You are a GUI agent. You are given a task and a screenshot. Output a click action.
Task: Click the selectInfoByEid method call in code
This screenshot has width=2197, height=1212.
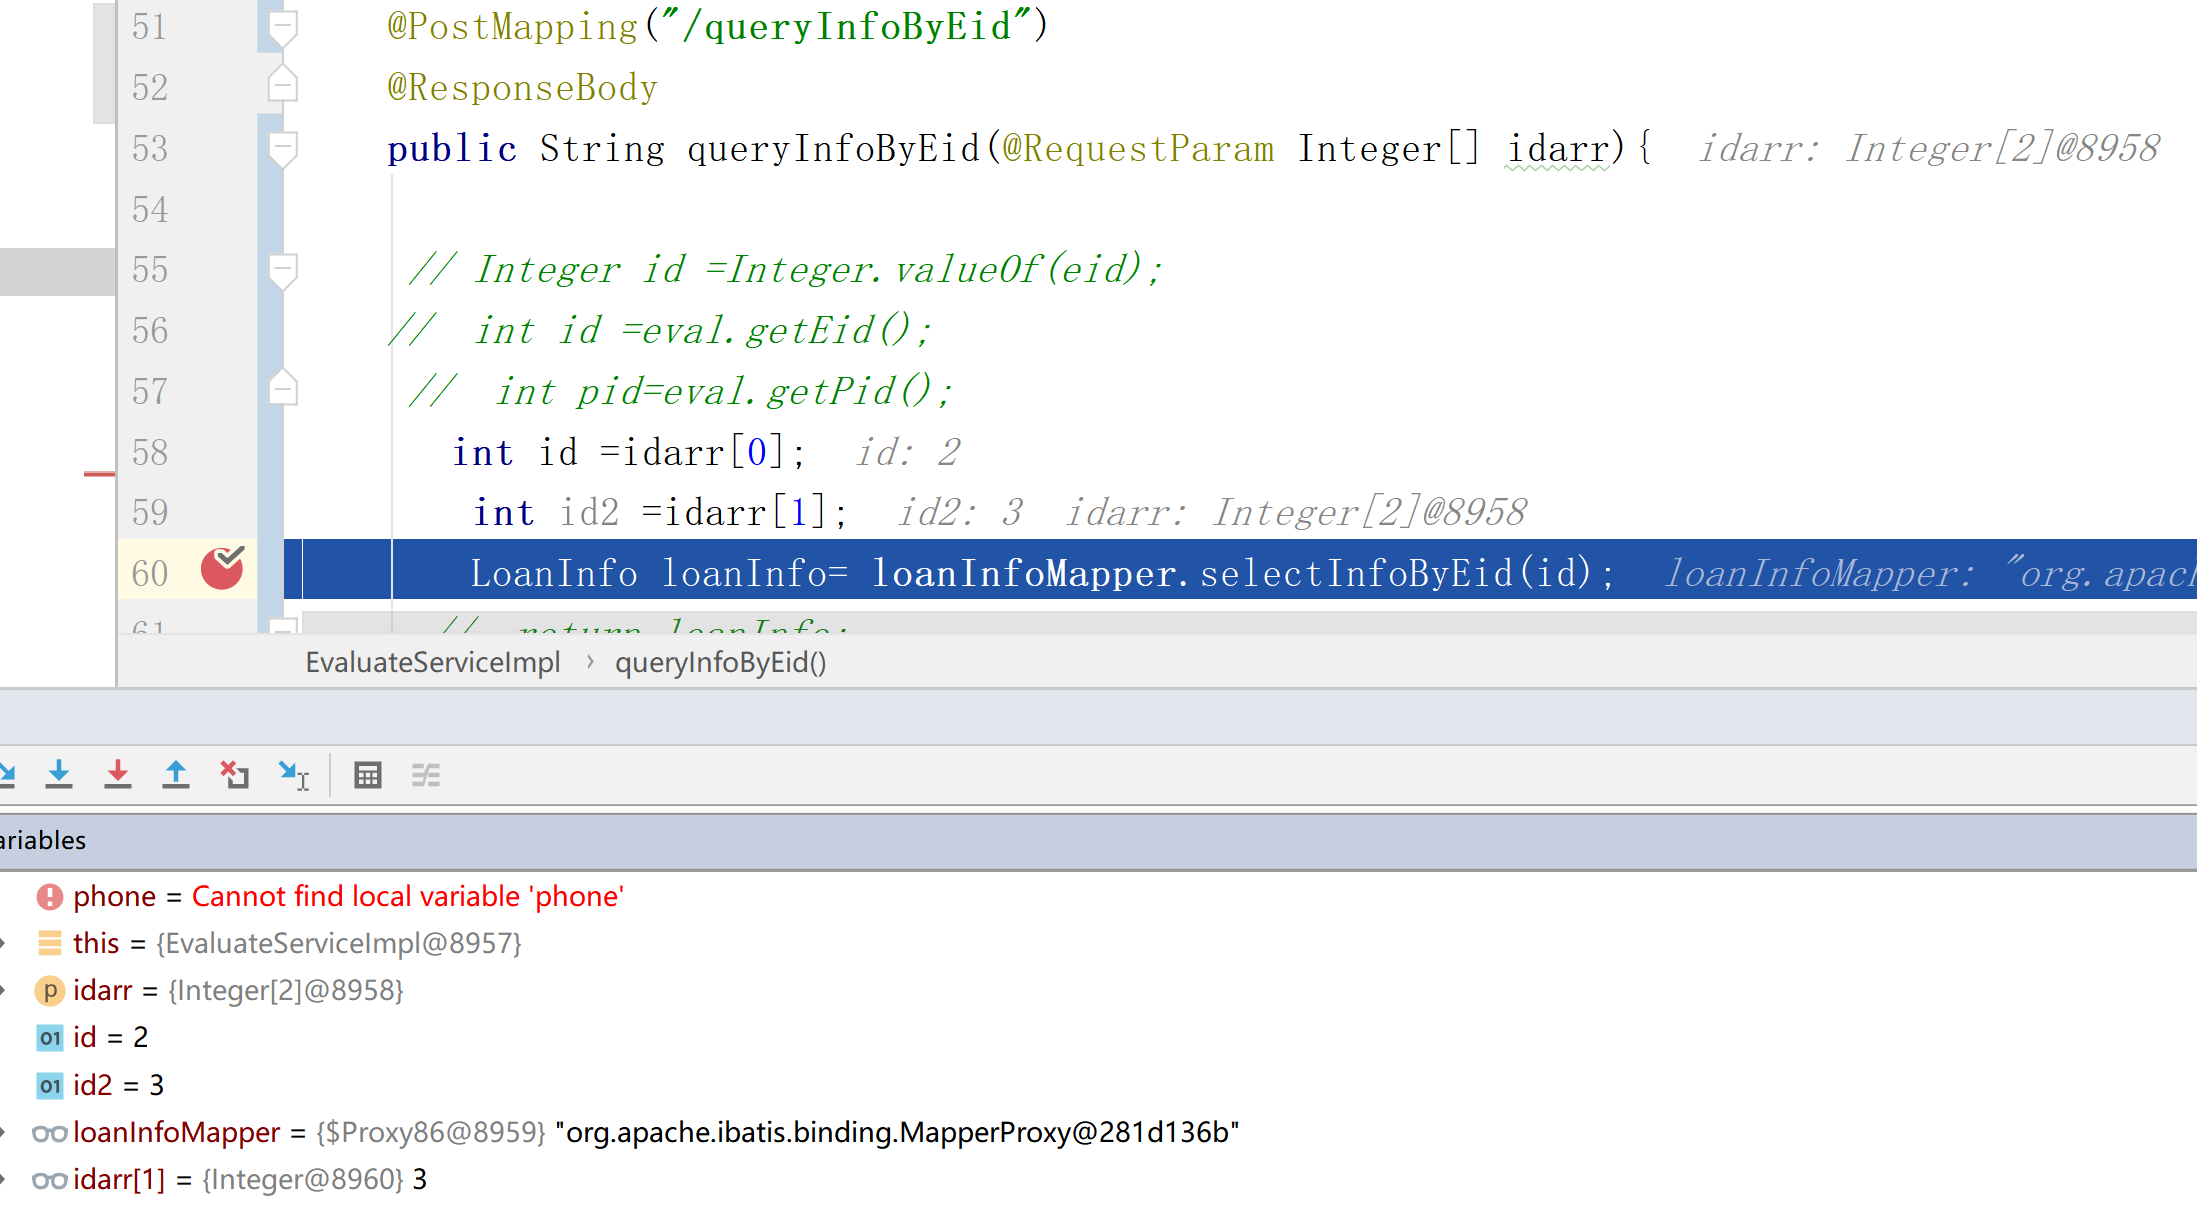coord(1355,573)
